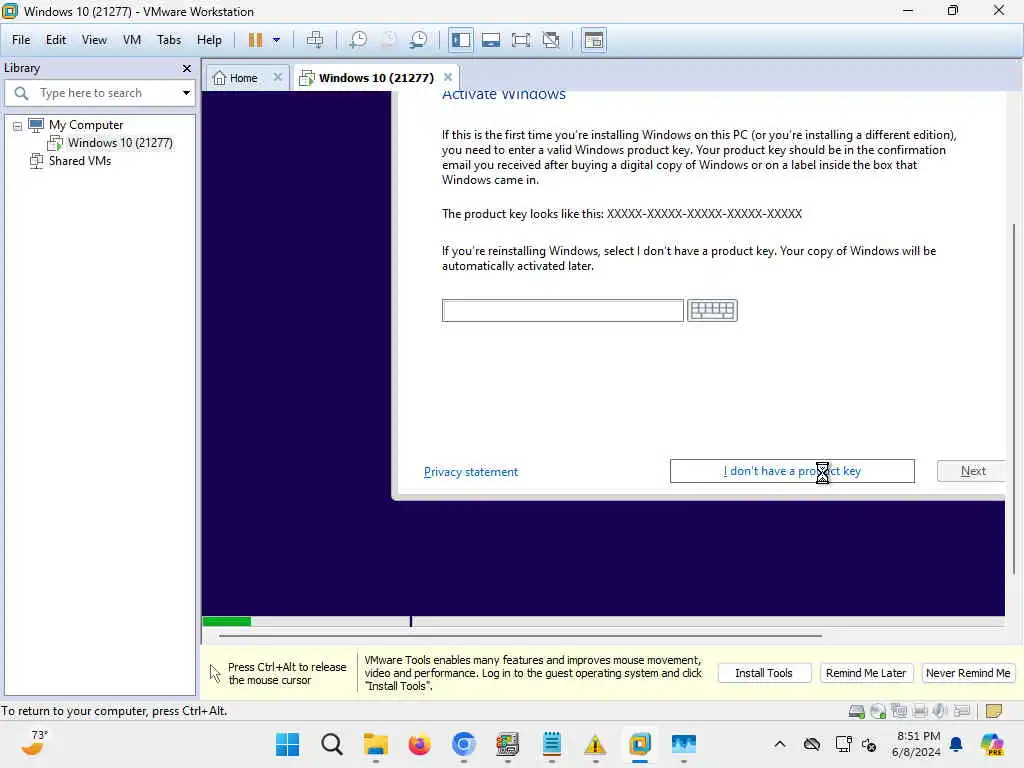Click the product key input field
The width and height of the screenshot is (1024, 768).
coord(562,310)
